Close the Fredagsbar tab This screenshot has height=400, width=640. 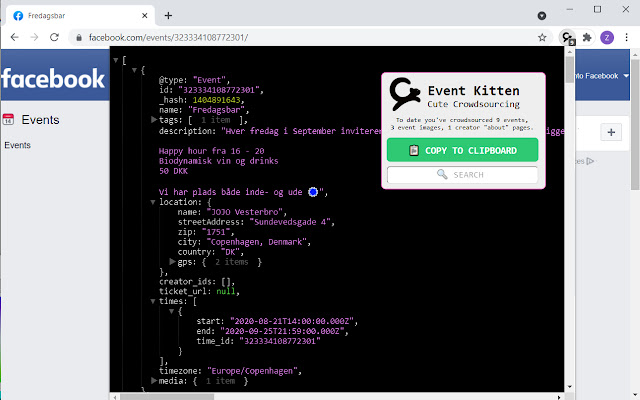144,16
